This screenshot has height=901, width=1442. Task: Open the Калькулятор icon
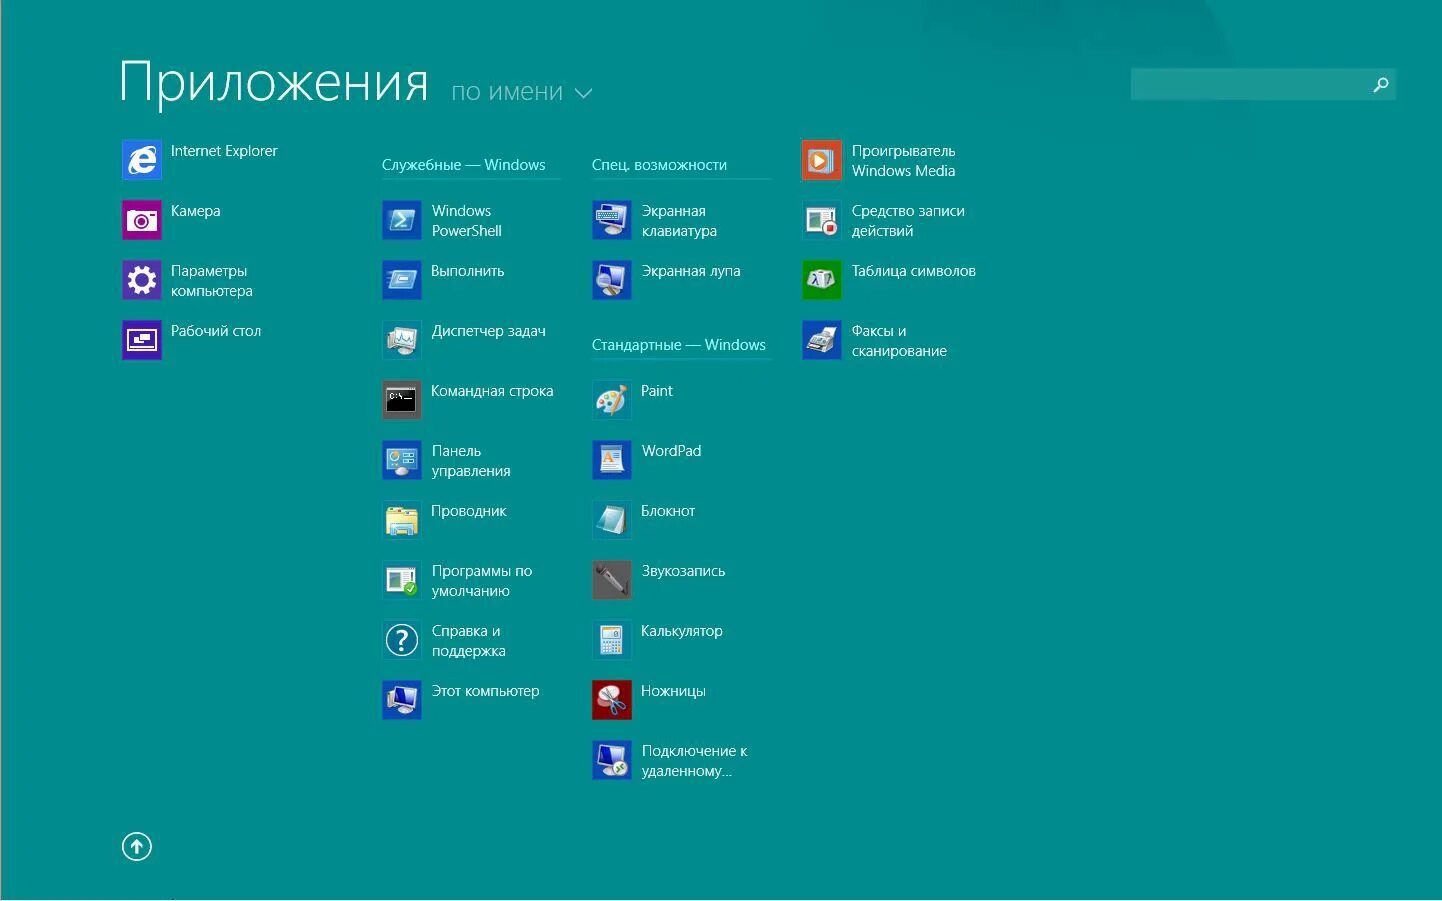[612, 640]
